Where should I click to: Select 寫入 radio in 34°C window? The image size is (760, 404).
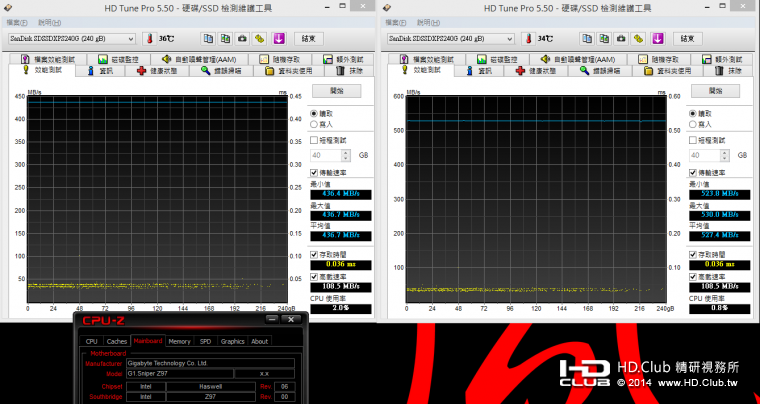coord(693,124)
